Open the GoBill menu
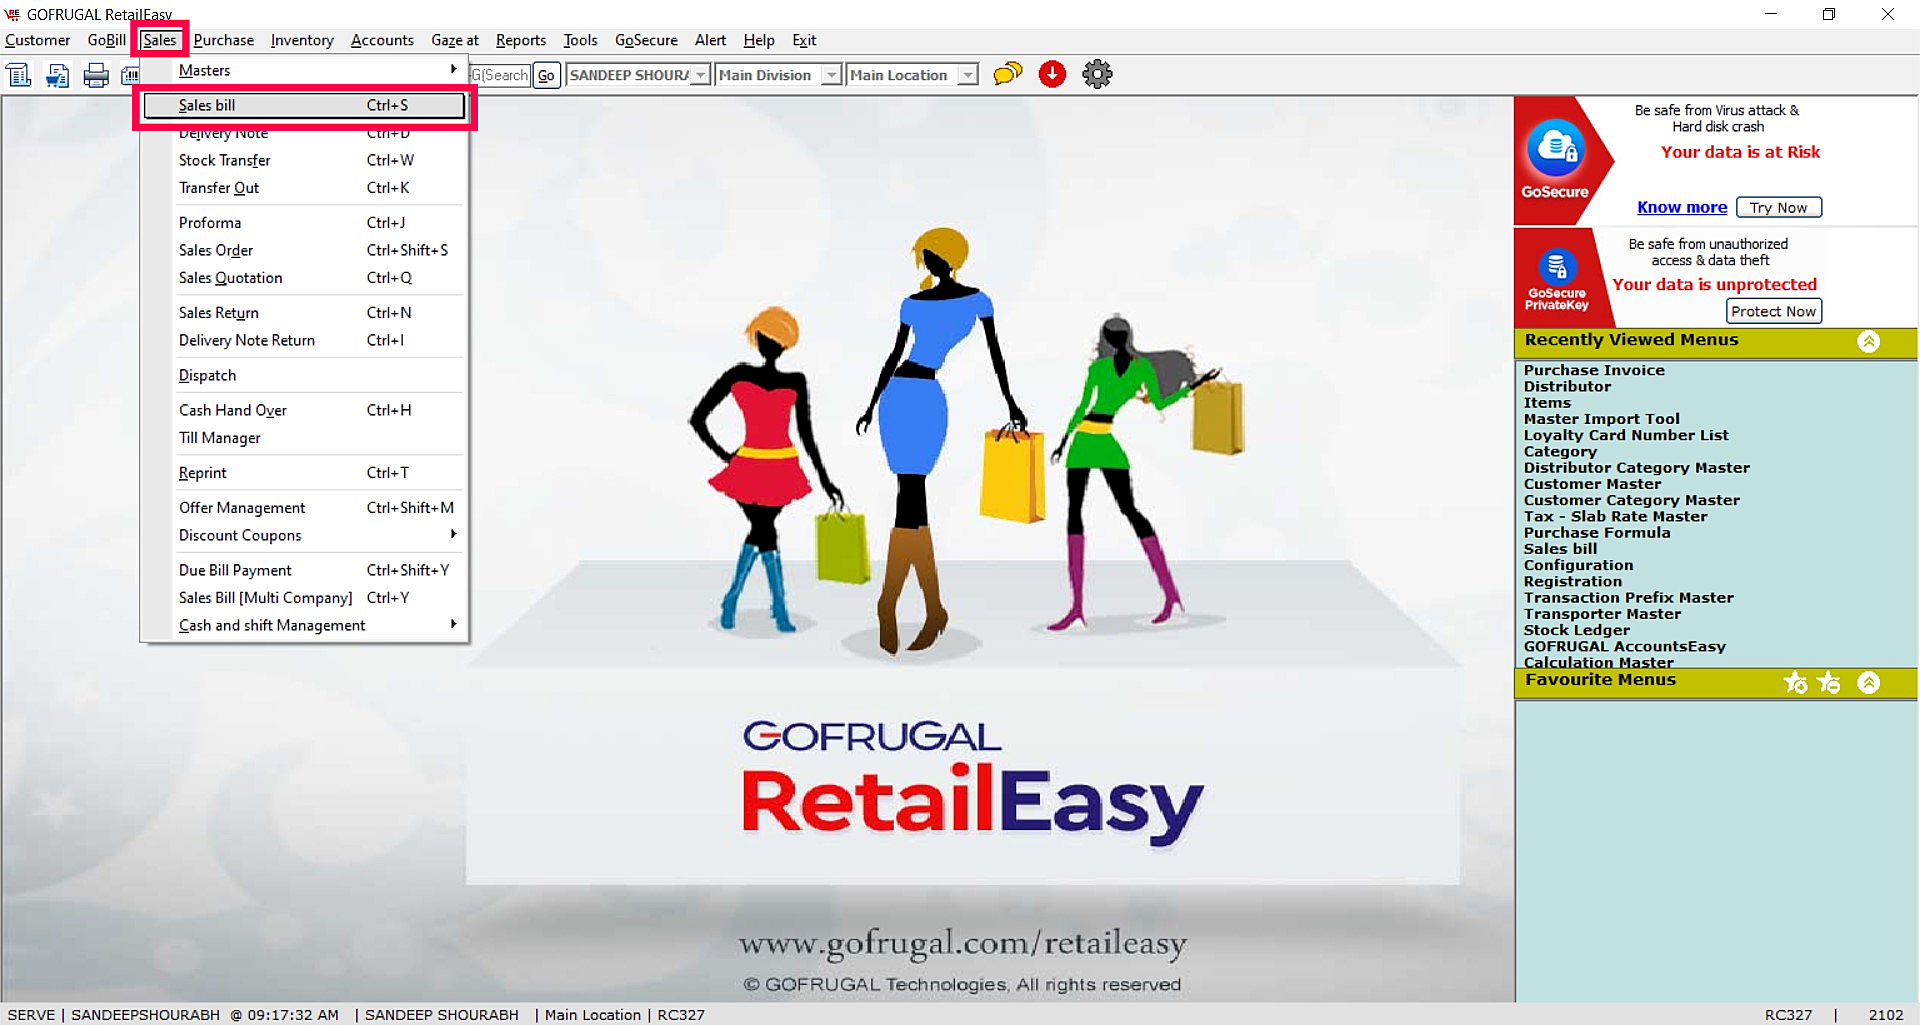Screen dimensions: 1920x1025 click(x=107, y=40)
